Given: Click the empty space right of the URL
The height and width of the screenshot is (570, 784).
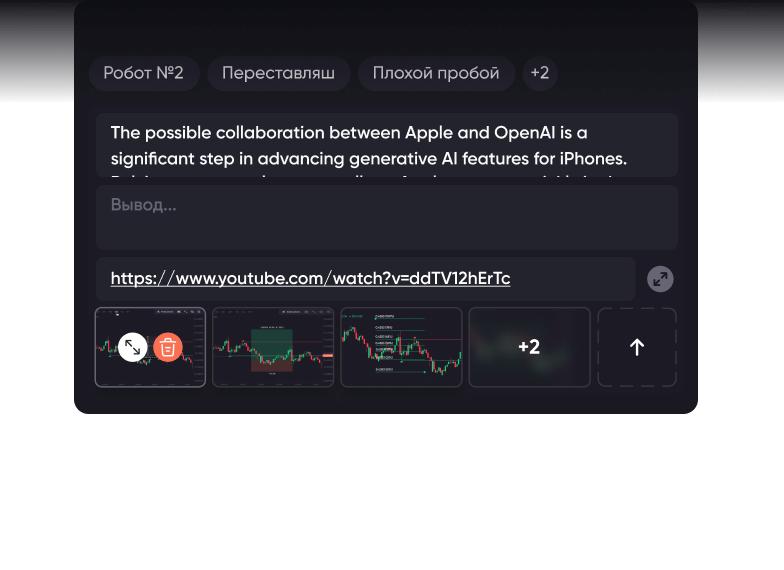Looking at the screenshot, I should click(575, 279).
